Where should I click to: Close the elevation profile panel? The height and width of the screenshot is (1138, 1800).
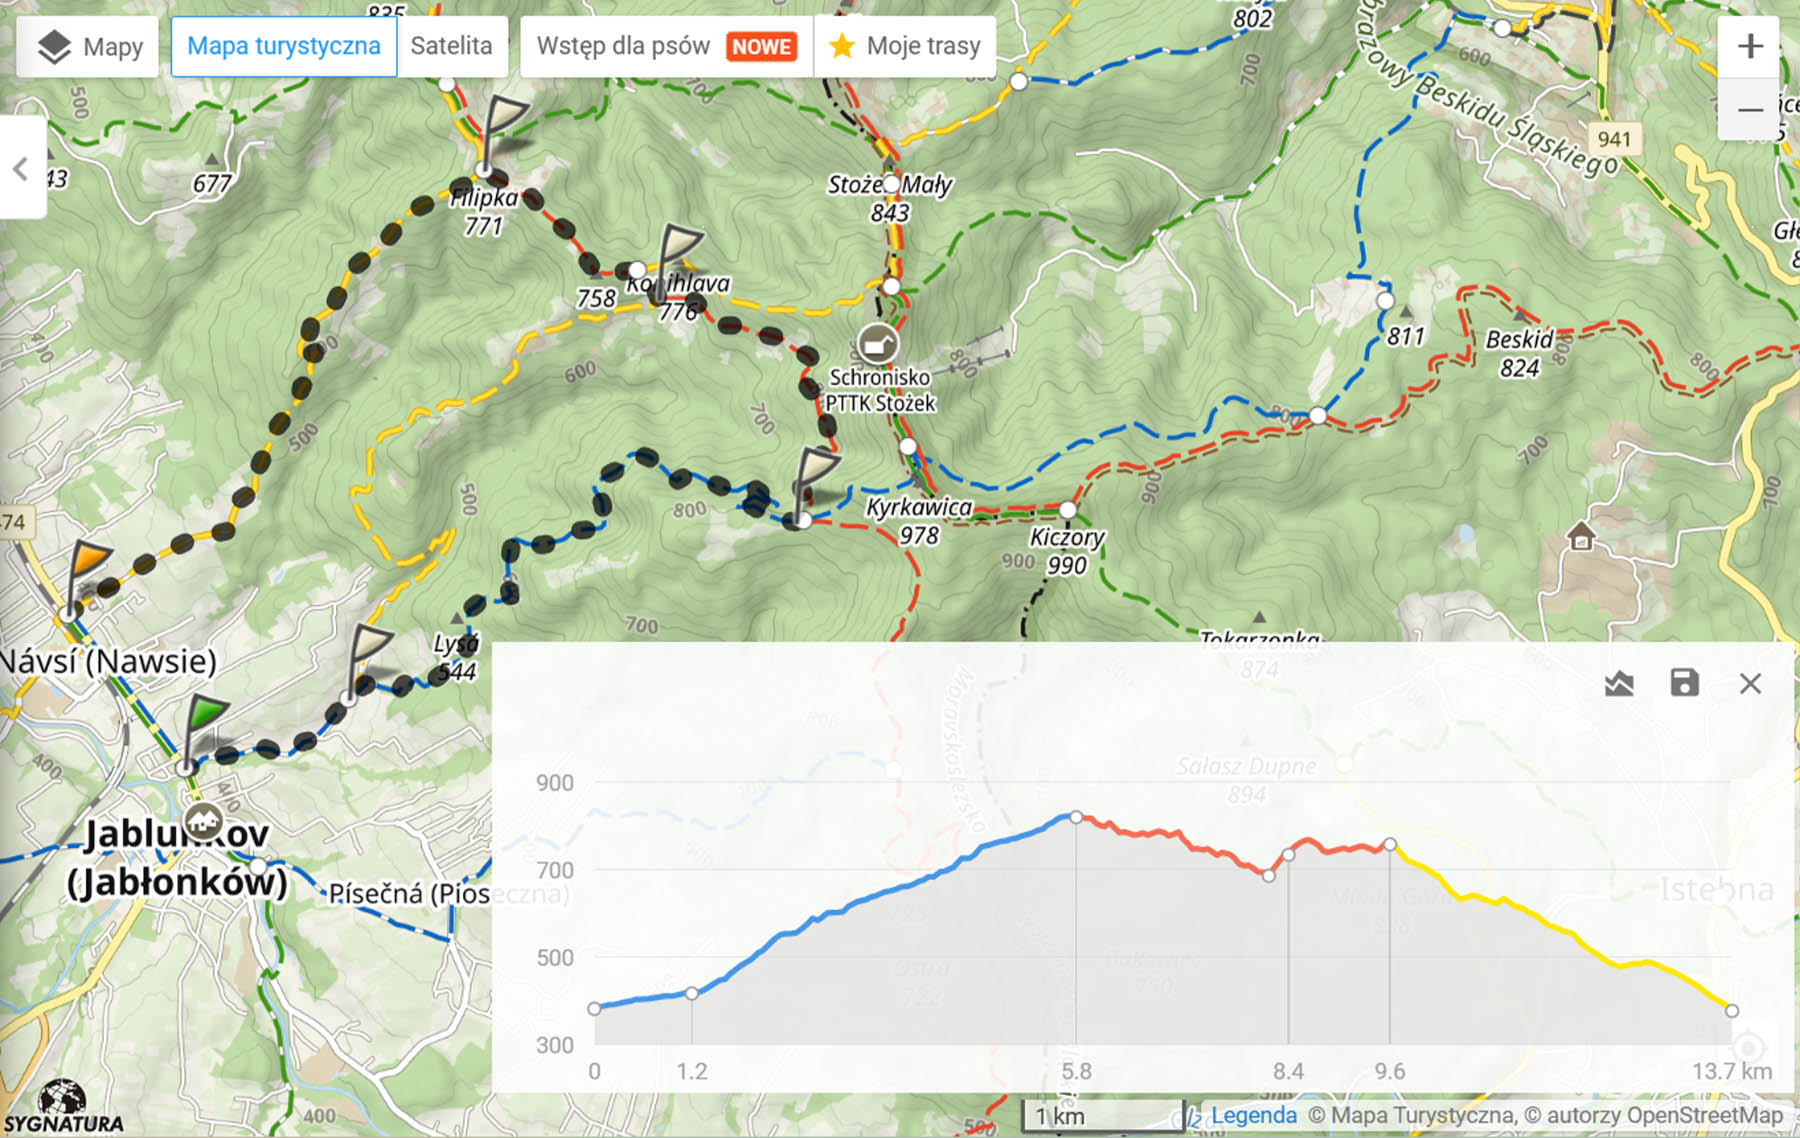pos(1750,684)
